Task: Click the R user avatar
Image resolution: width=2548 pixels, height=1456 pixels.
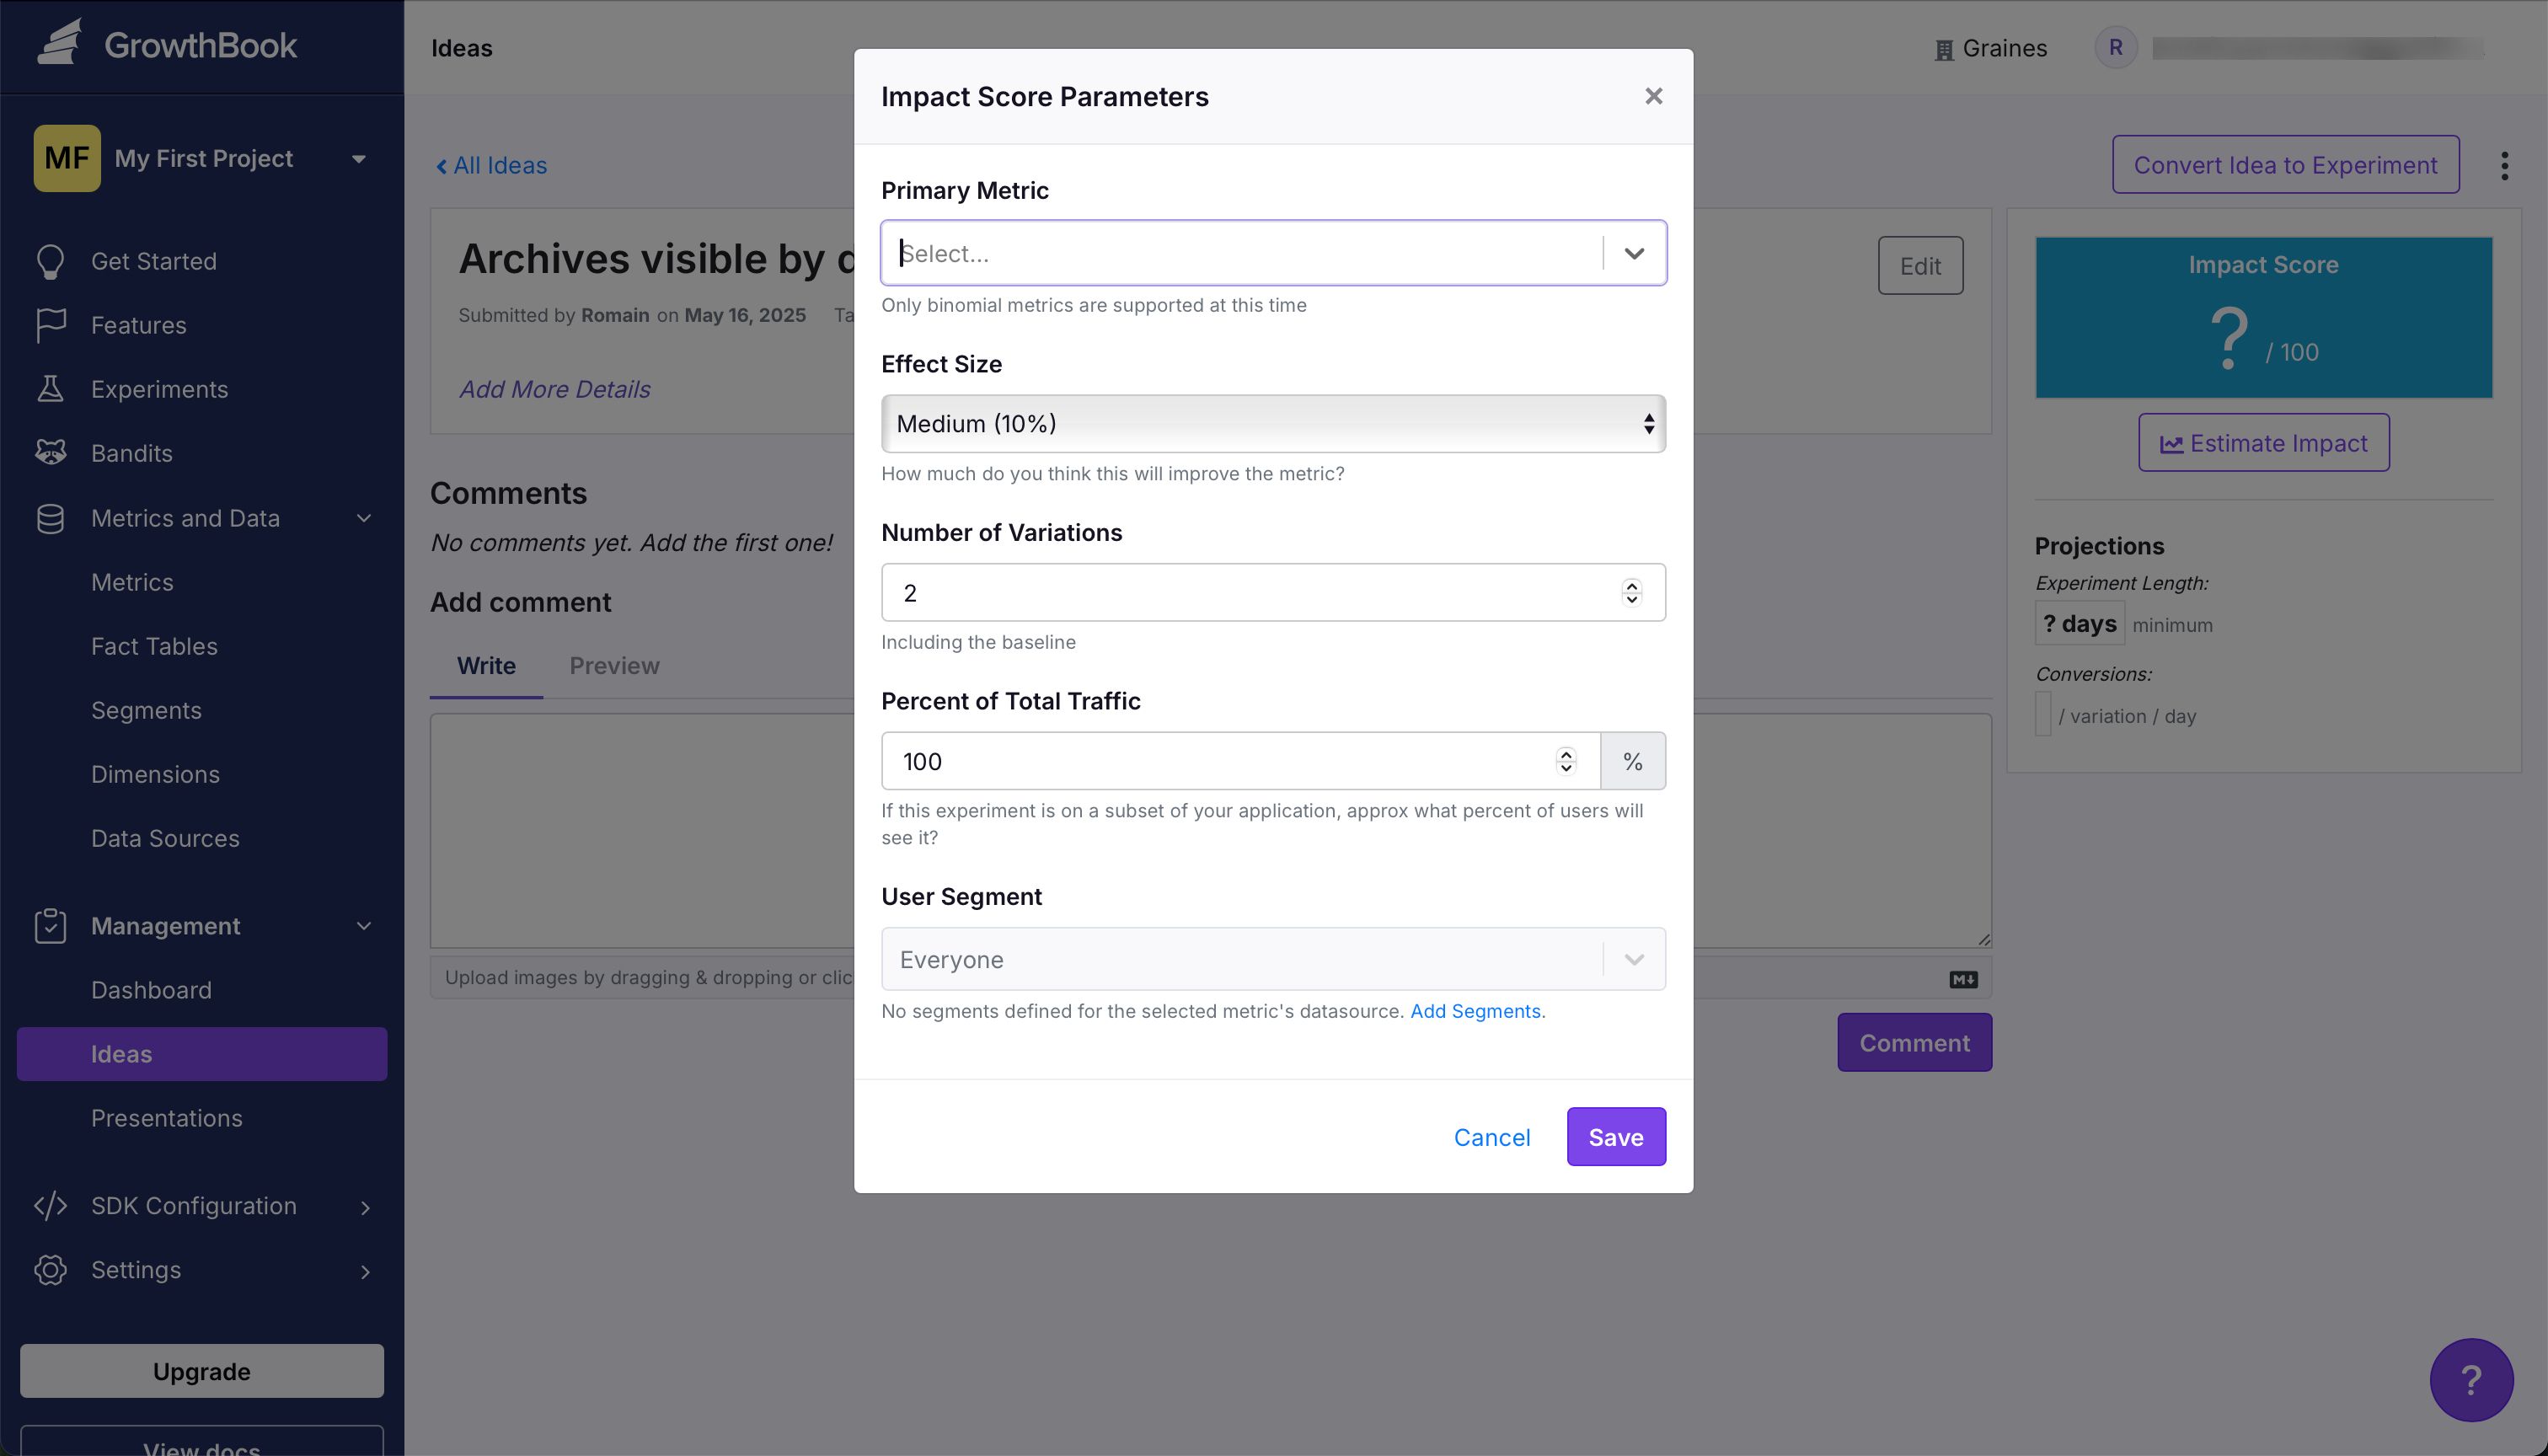Action: click(2116, 47)
